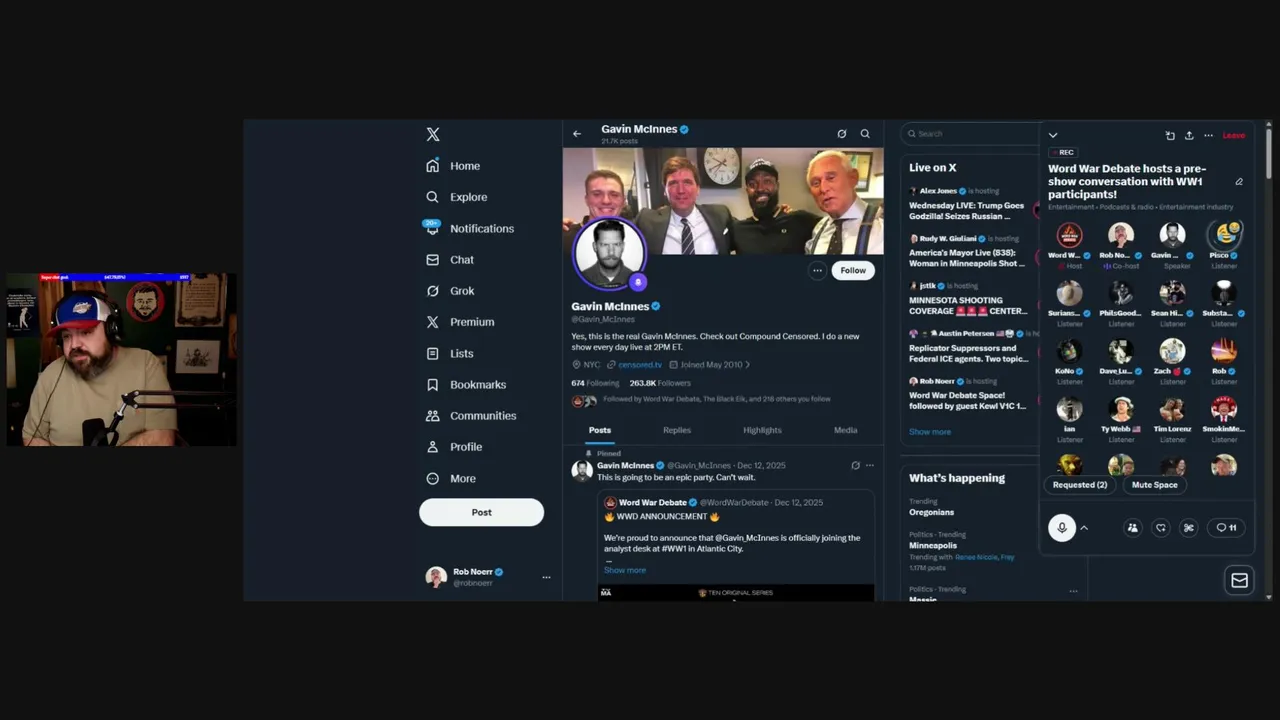The height and width of the screenshot is (720, 1280).
Task: Edit the Space title pencil icon
Action: [1239, 181]
